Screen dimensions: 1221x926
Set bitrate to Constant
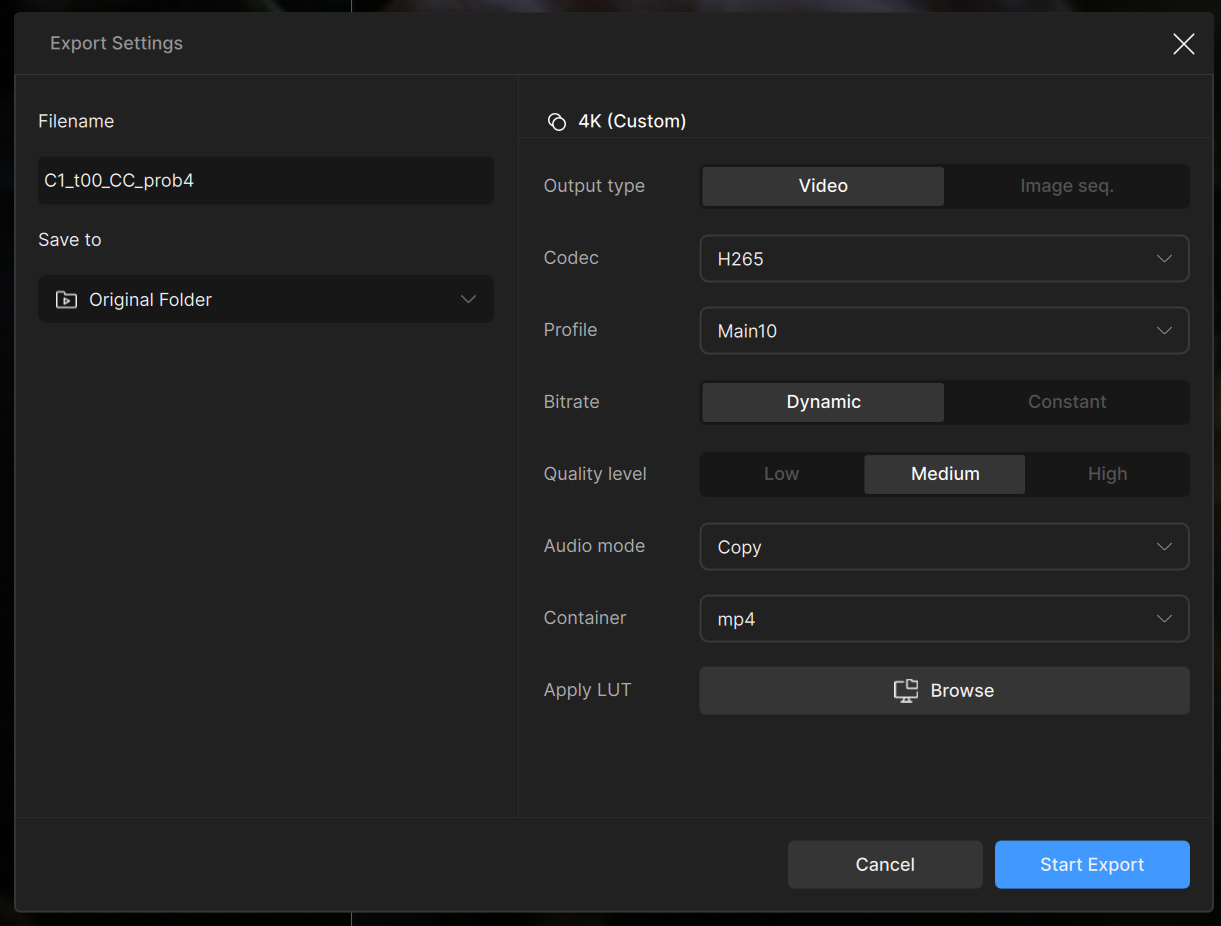point(1066,402)
